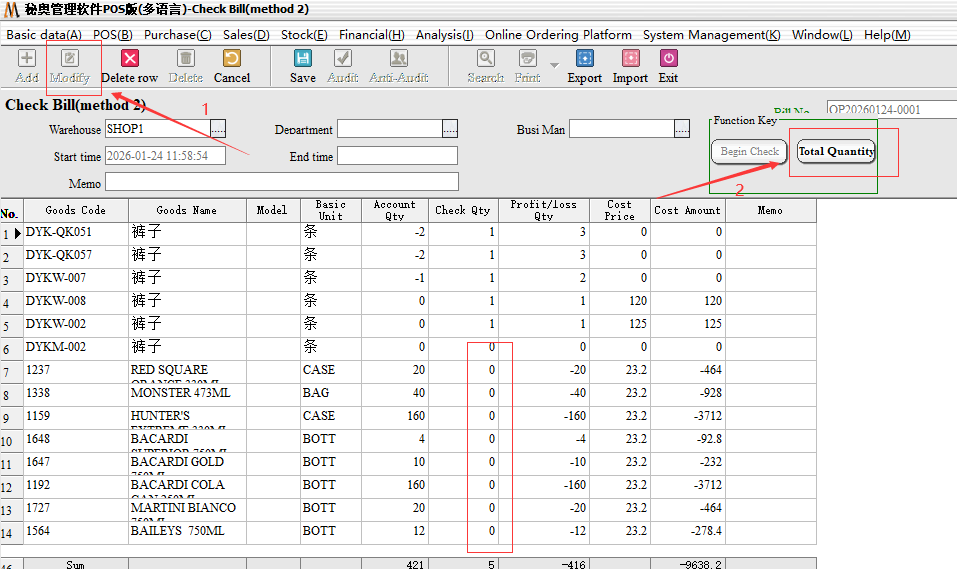
Task: Open the Stock menu
Action: [301, 34]
